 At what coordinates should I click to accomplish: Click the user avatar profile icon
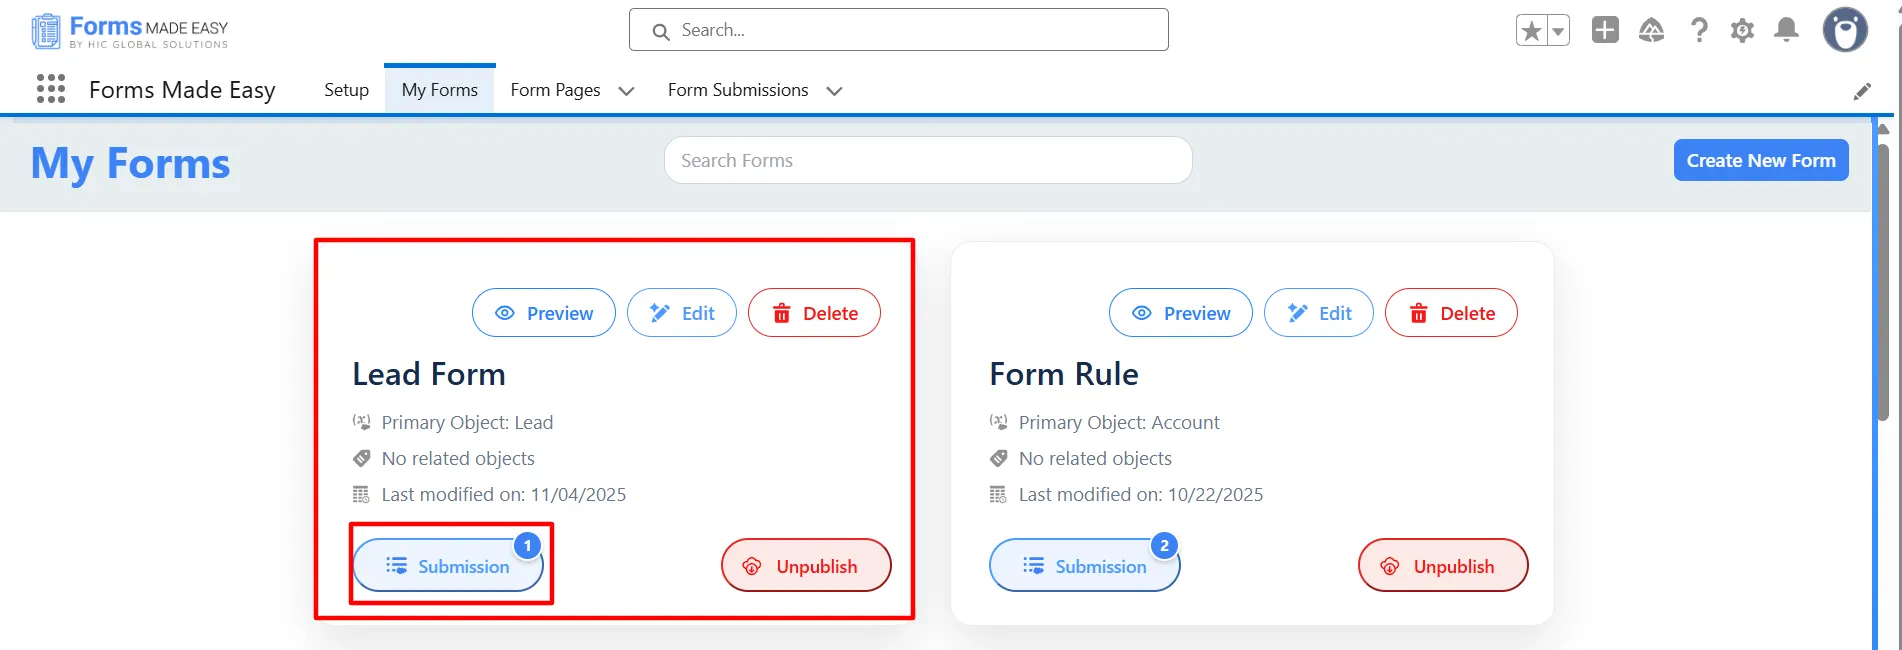1845,30
